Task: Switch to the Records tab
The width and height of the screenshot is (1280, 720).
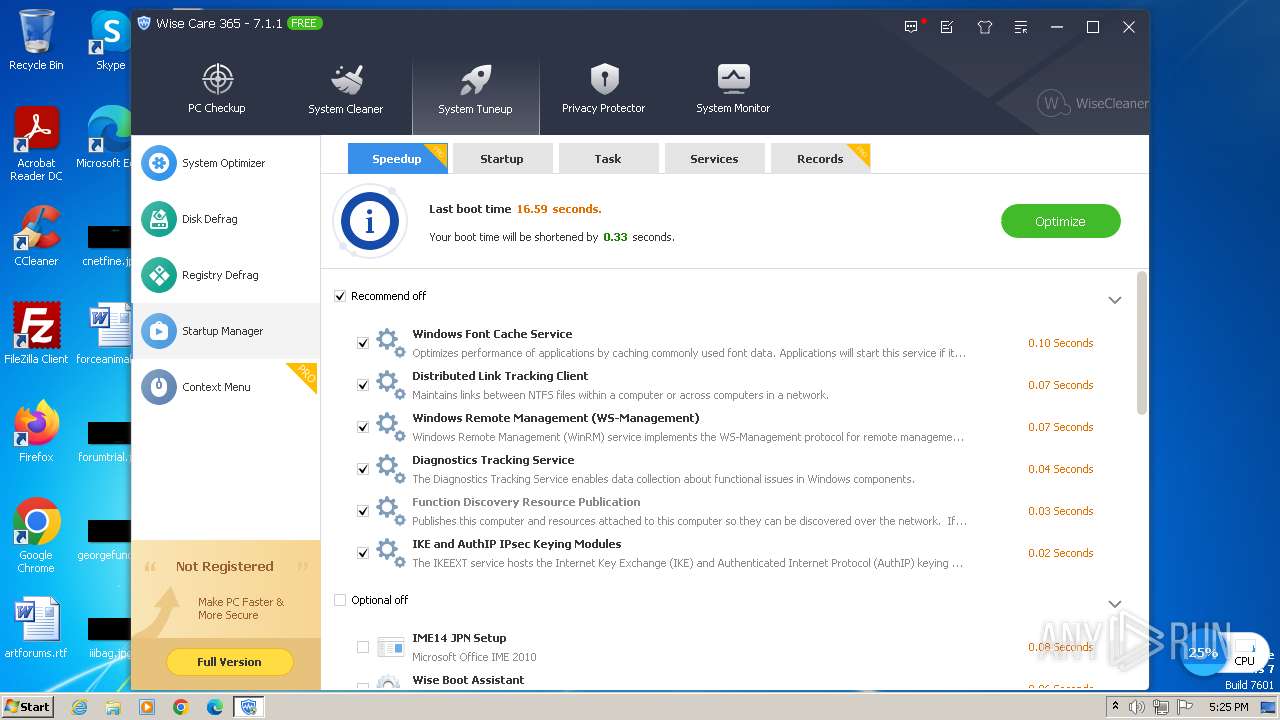Action: coord(820,158)
